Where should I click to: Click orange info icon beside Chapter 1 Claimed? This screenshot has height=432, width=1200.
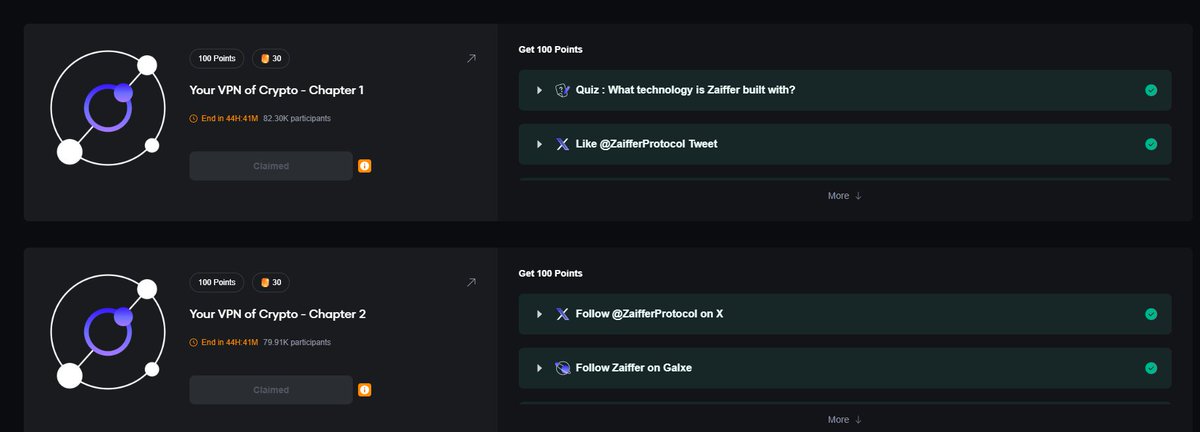click(365, 166)
